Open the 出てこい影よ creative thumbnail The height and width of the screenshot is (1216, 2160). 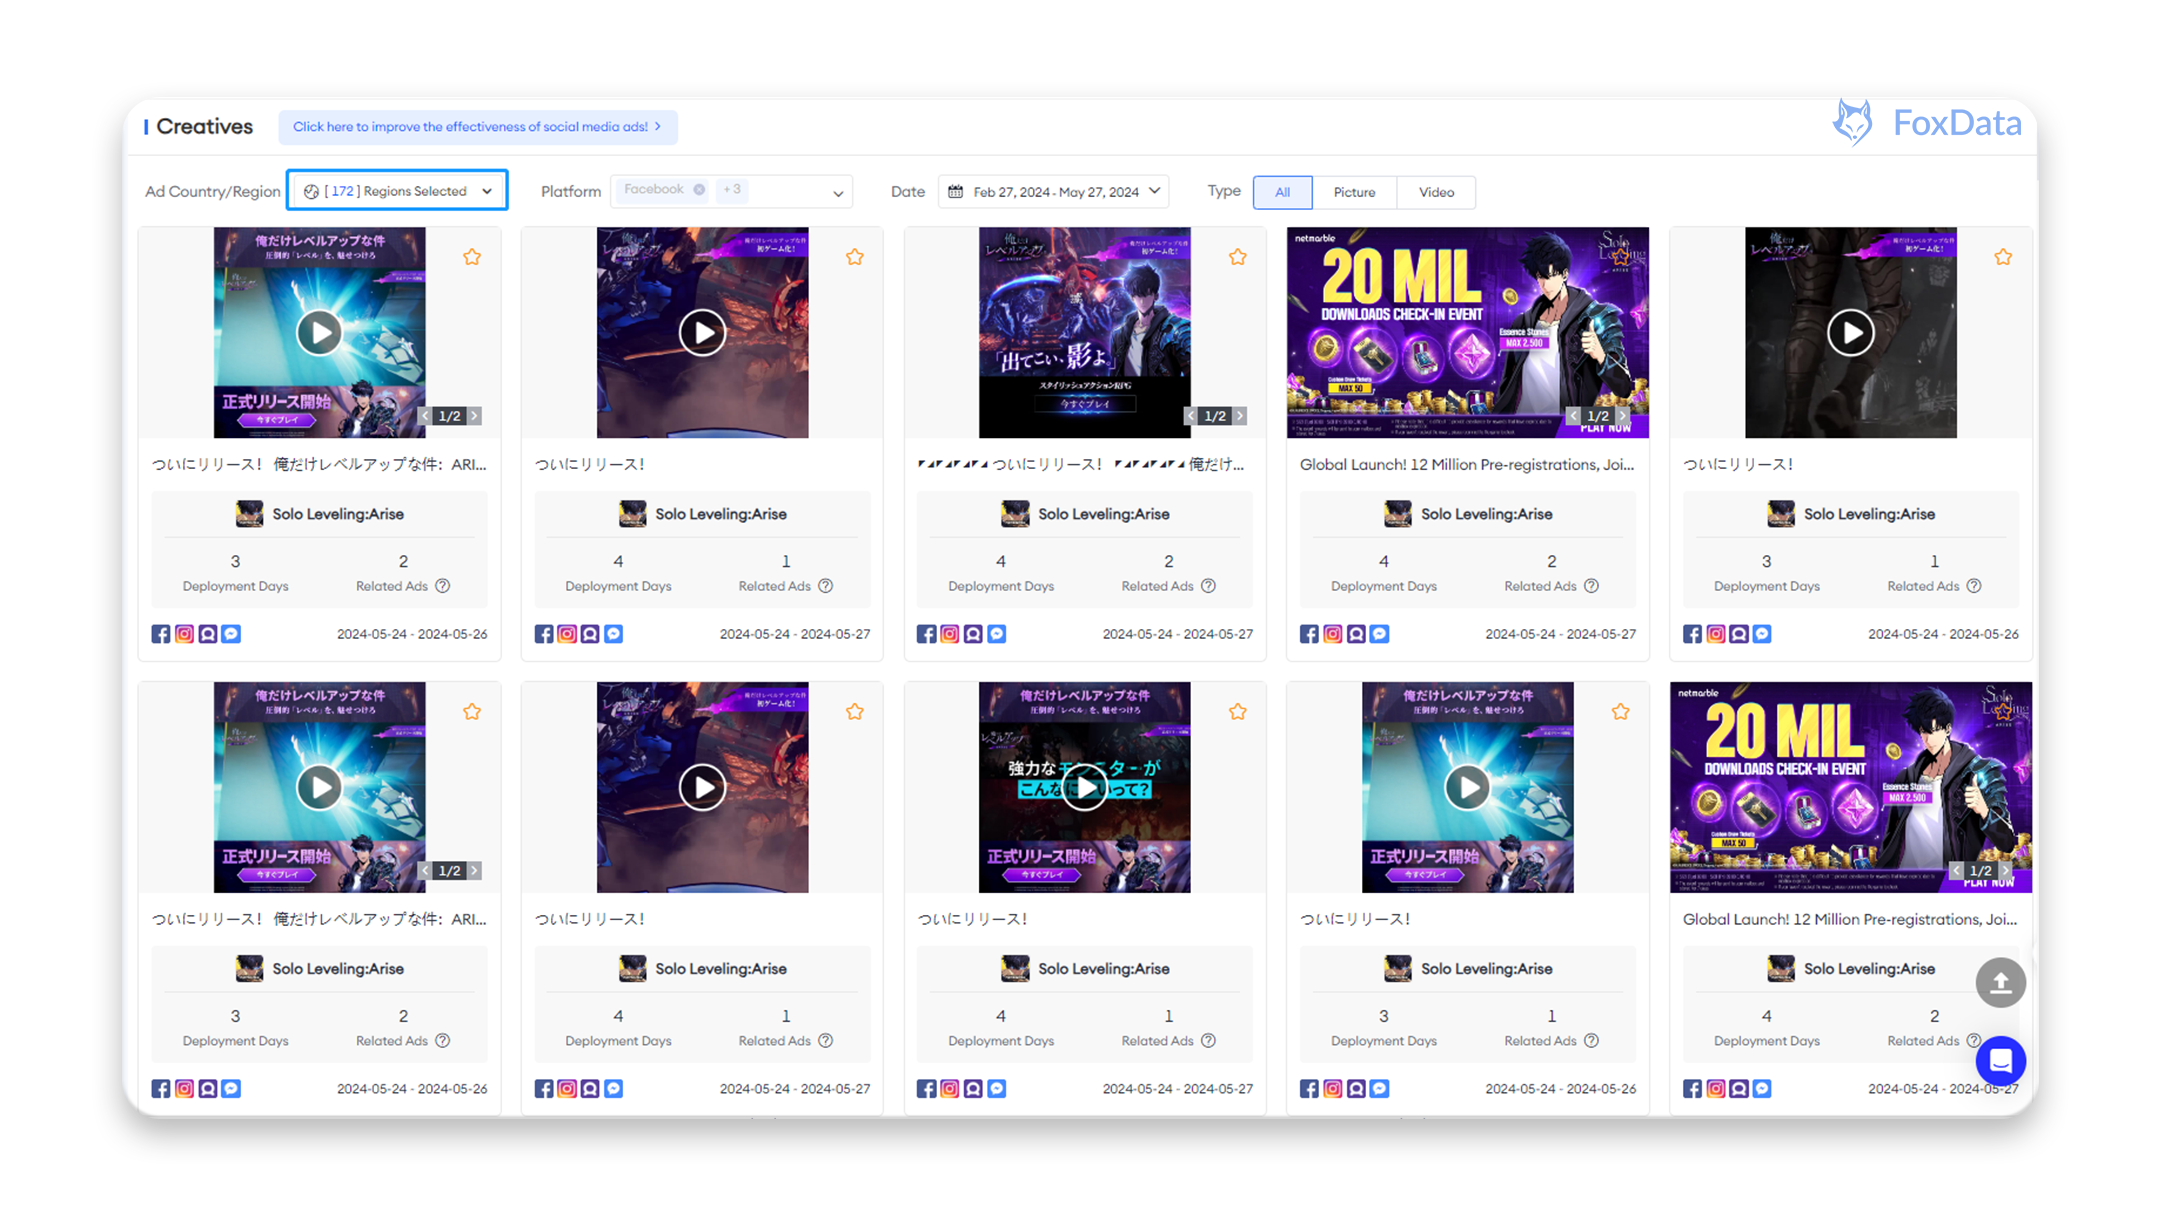tap(1084, 332)
